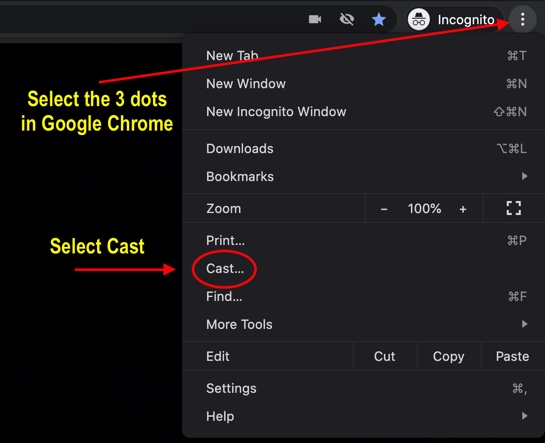Open Find... from the menu
The height and width of the screenshot is (443, 545).
tap(363, 296)
